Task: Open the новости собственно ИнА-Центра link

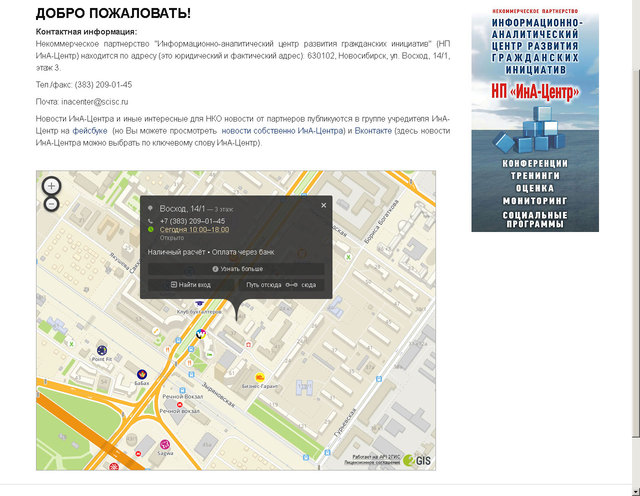Action: coord(282,131)
